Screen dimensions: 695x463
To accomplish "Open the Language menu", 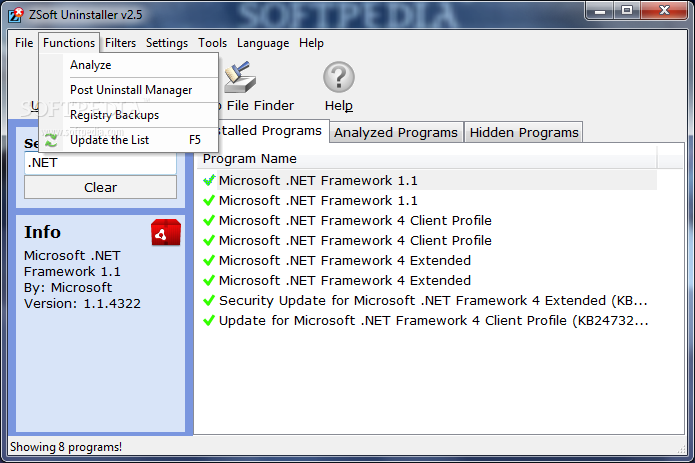I will (263, 43).
